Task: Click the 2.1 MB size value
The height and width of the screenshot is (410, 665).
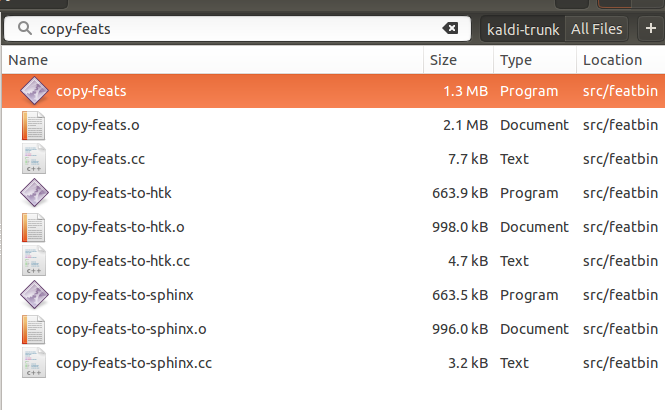Action: (x=465, y=125)
